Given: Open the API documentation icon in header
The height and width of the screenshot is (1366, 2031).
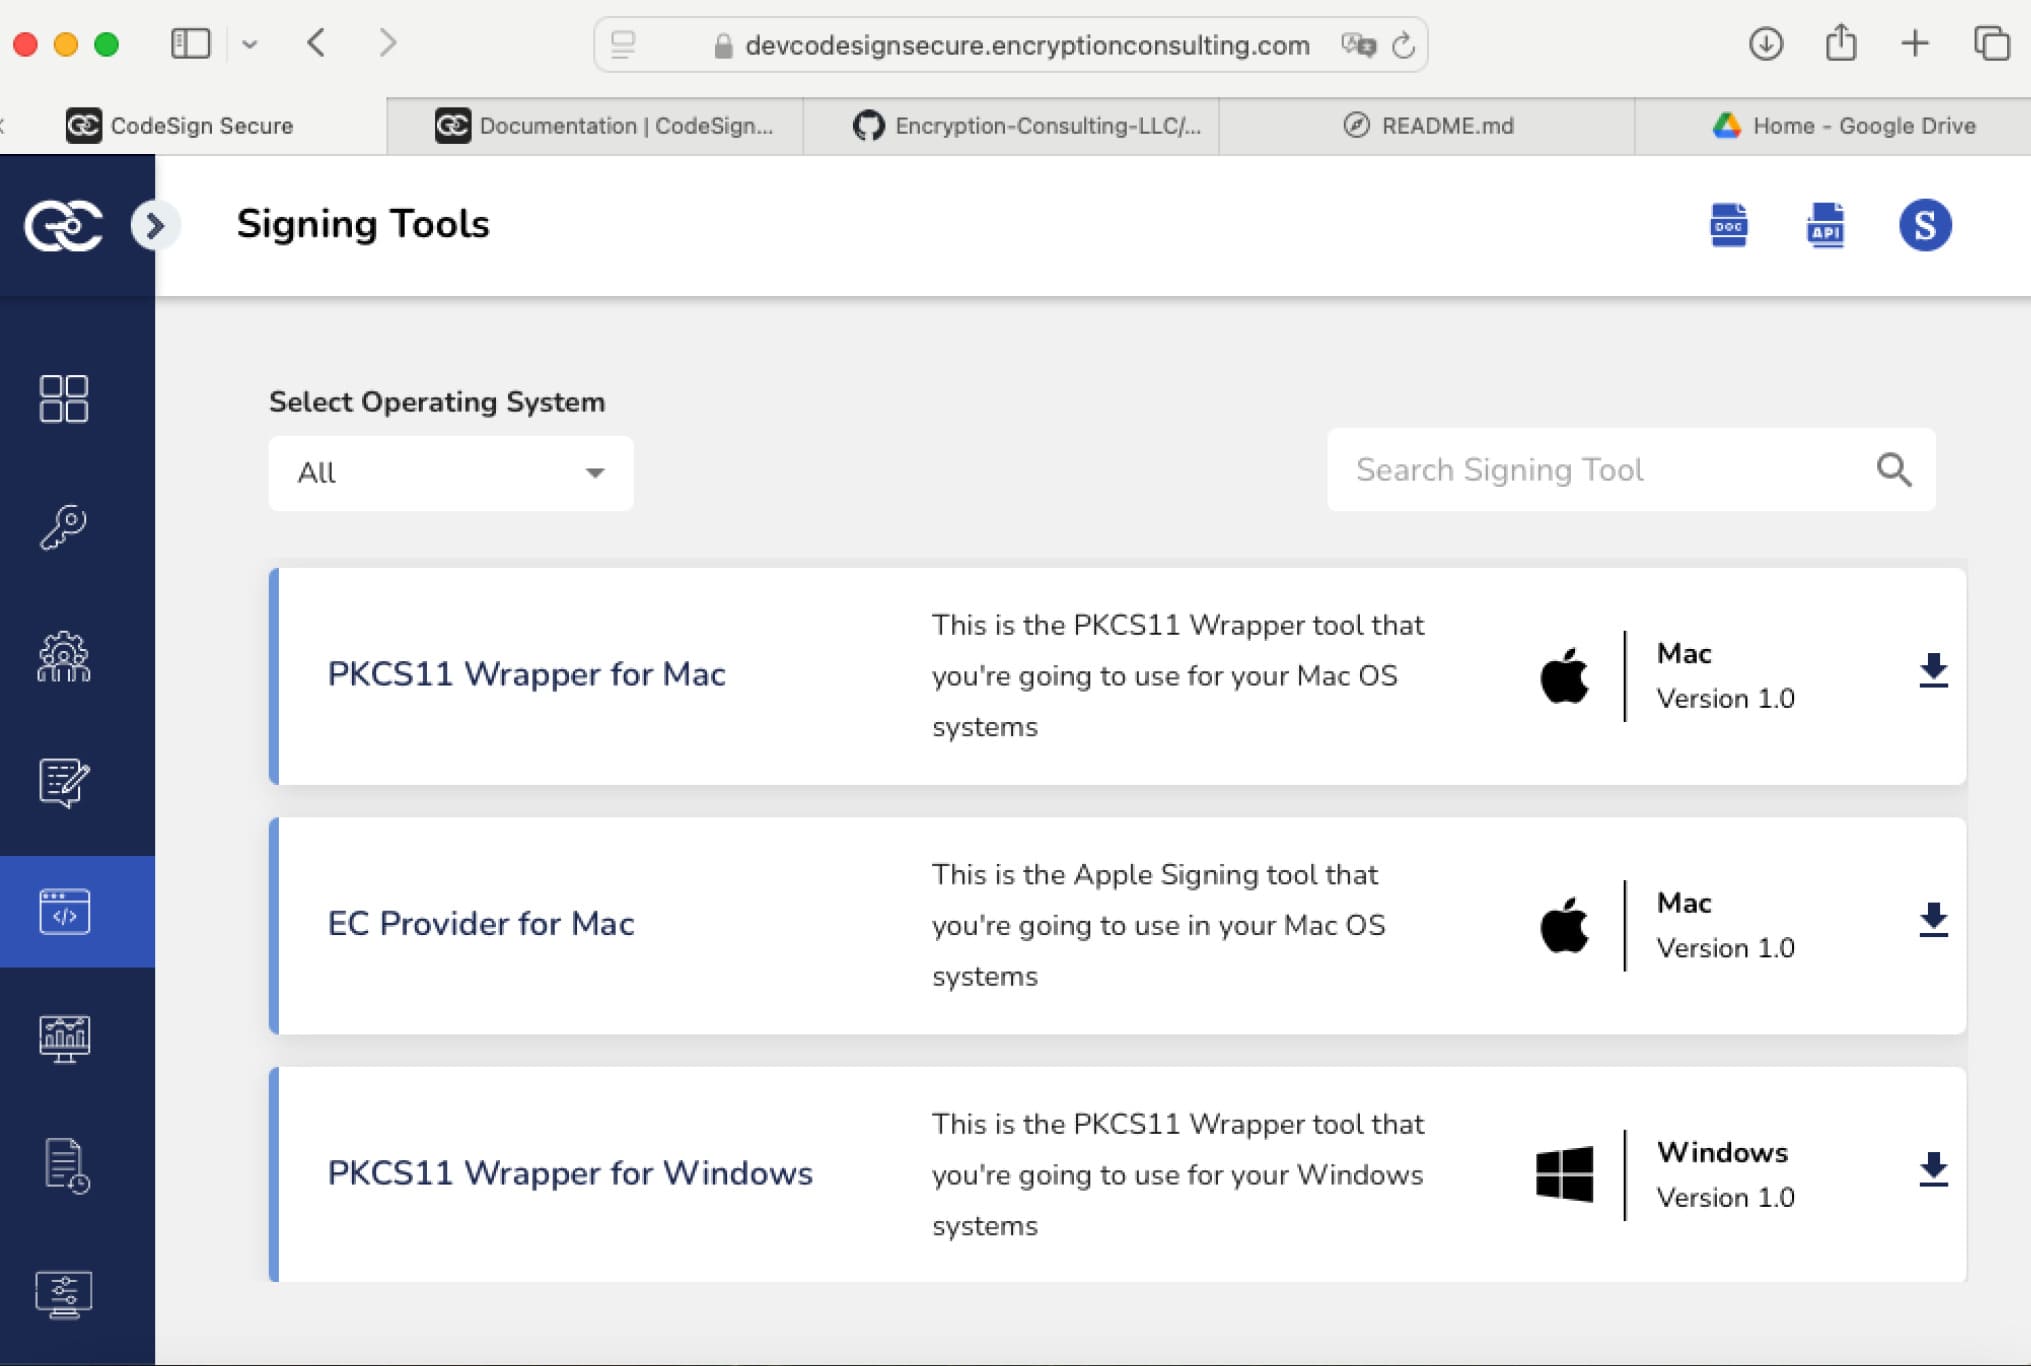Looking at the screenshot, I should pyautogui.click(x=1825, y=225).
